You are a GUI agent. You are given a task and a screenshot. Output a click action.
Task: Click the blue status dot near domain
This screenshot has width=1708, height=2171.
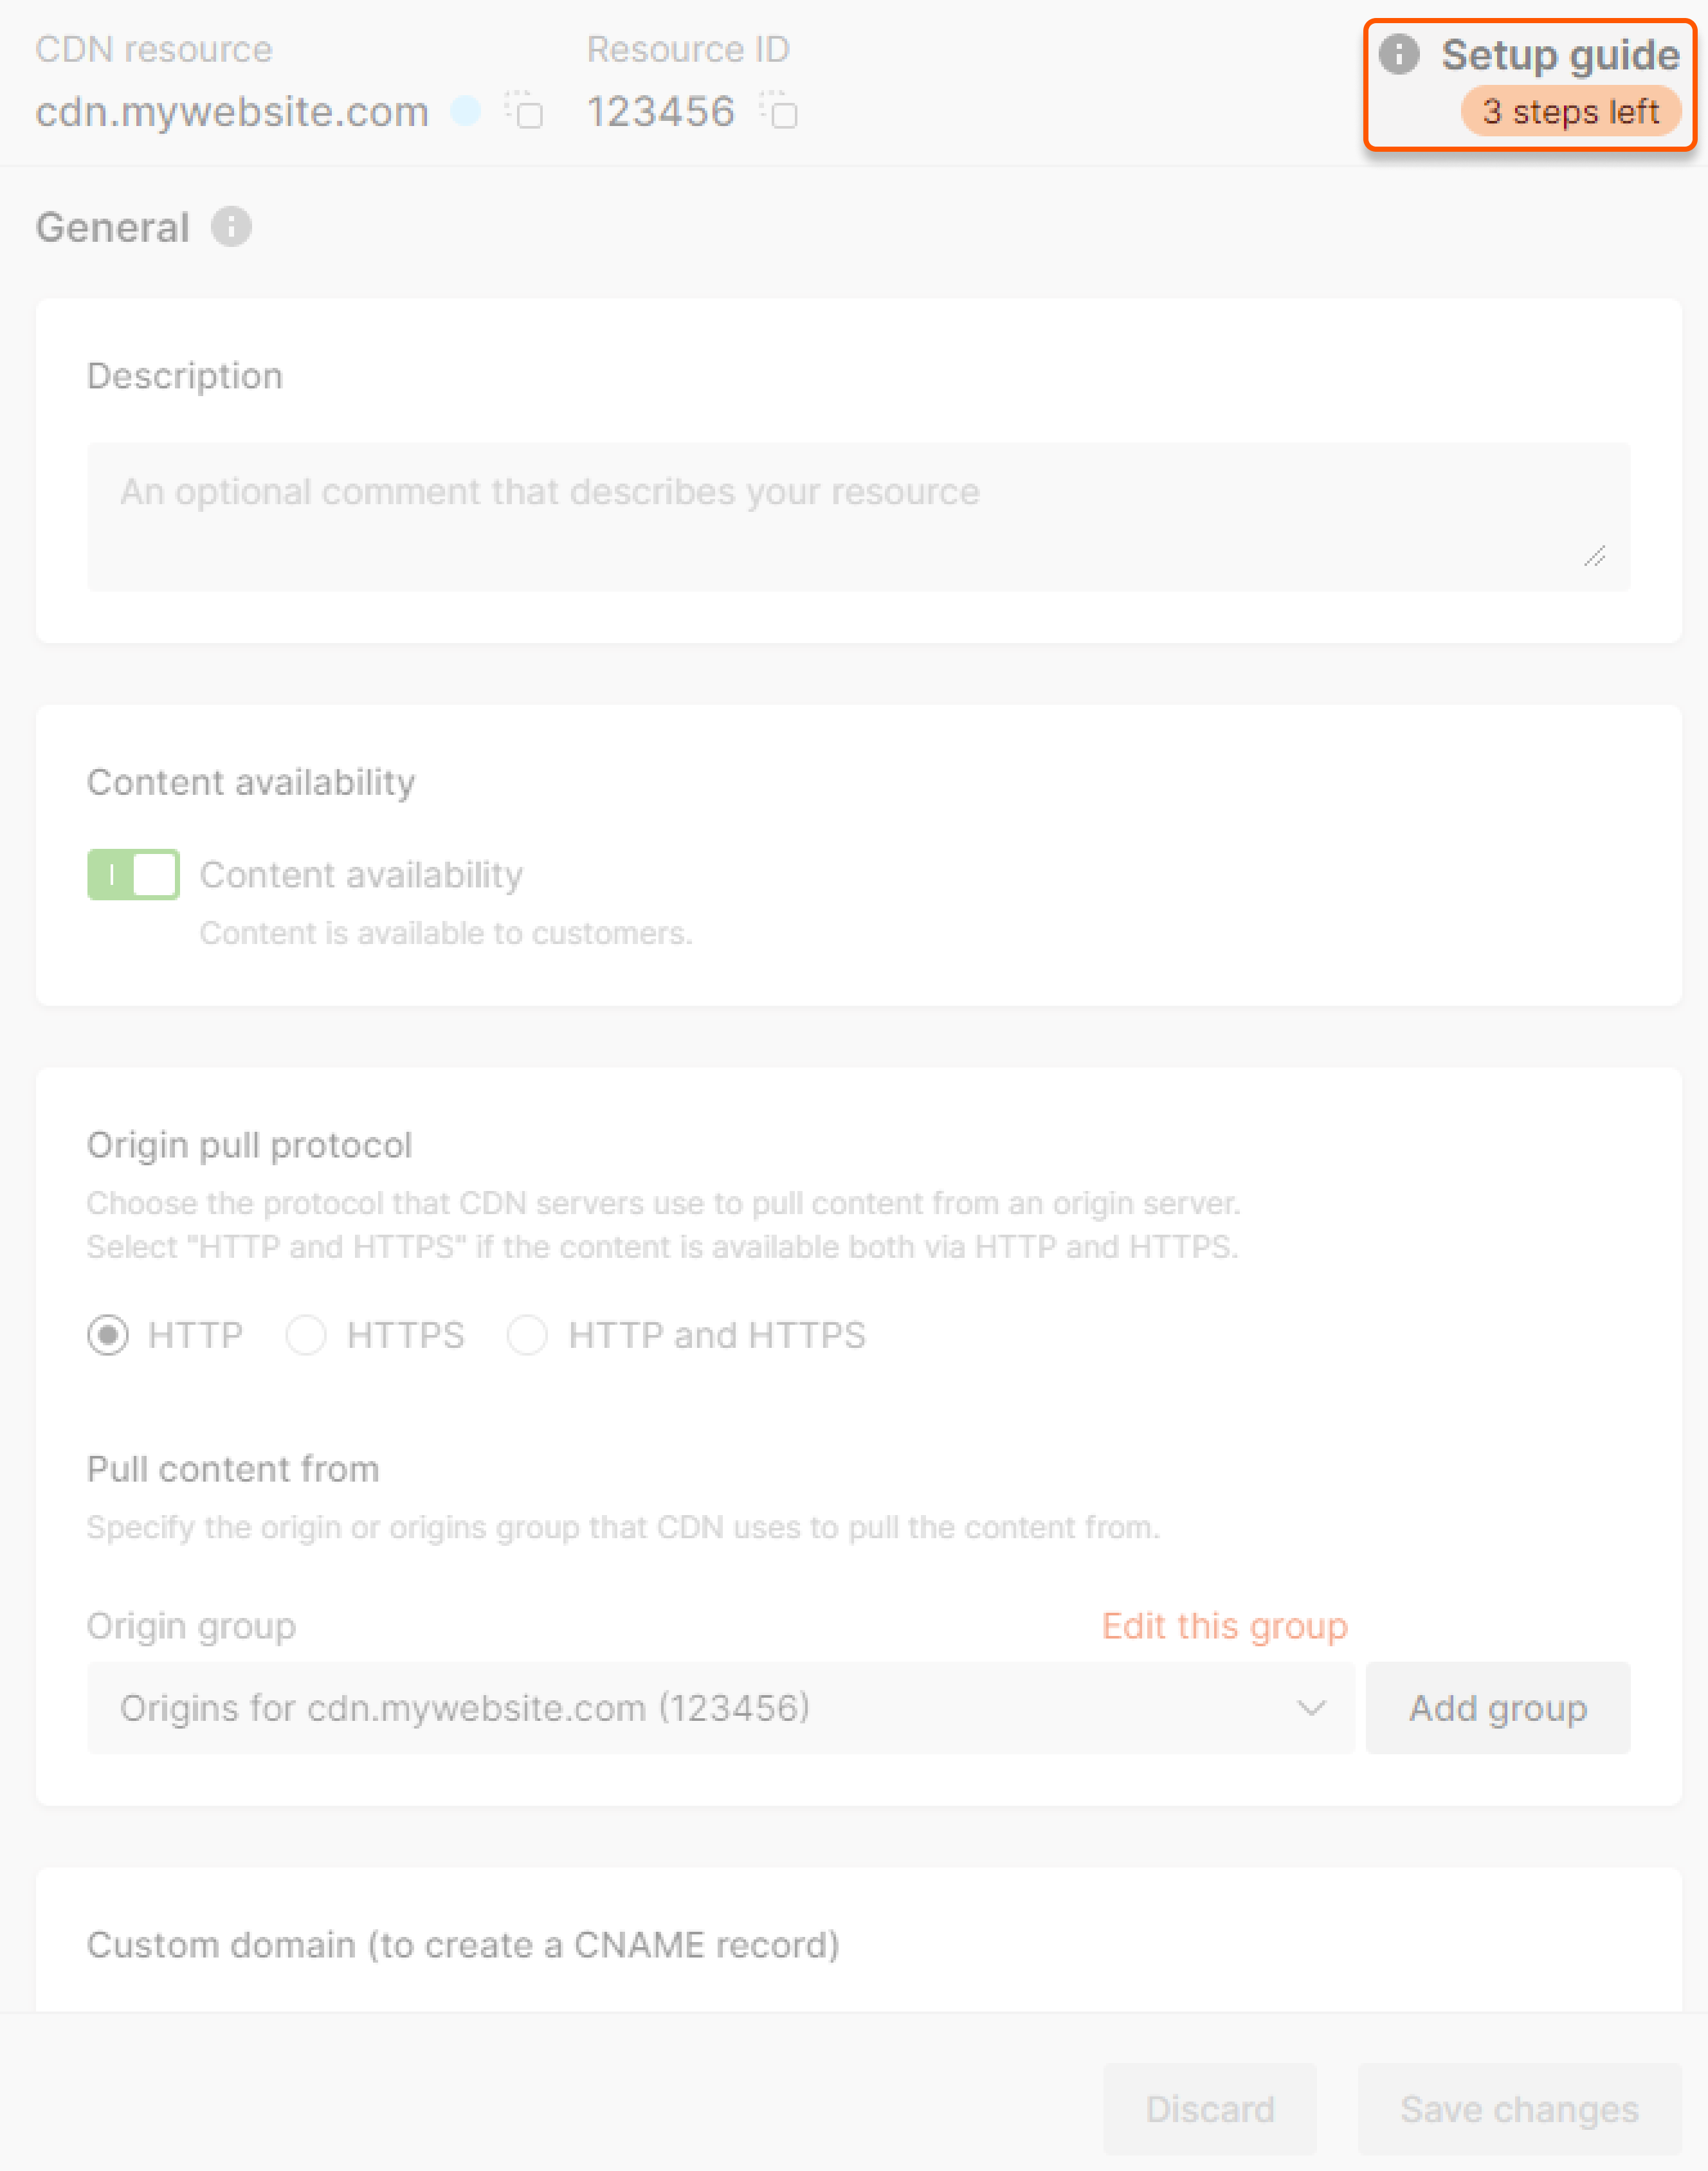(x=465, y=110)
